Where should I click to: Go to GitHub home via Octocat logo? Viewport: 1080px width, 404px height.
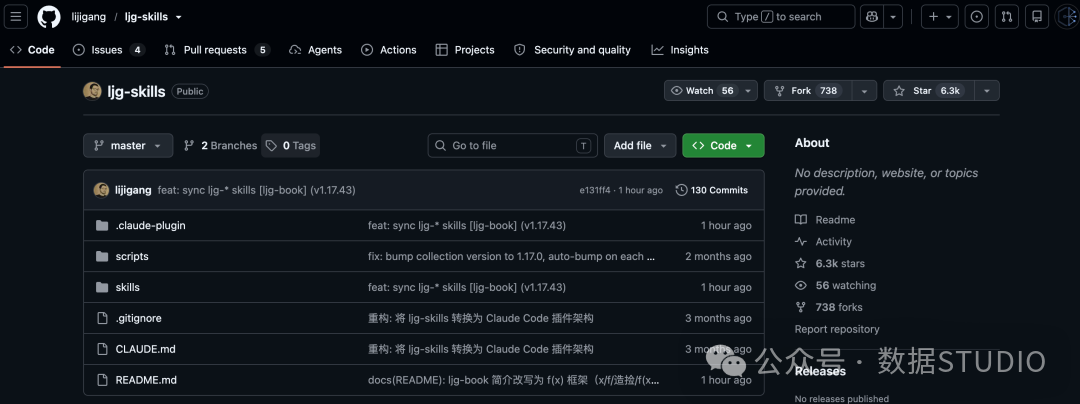pos(49,17)
